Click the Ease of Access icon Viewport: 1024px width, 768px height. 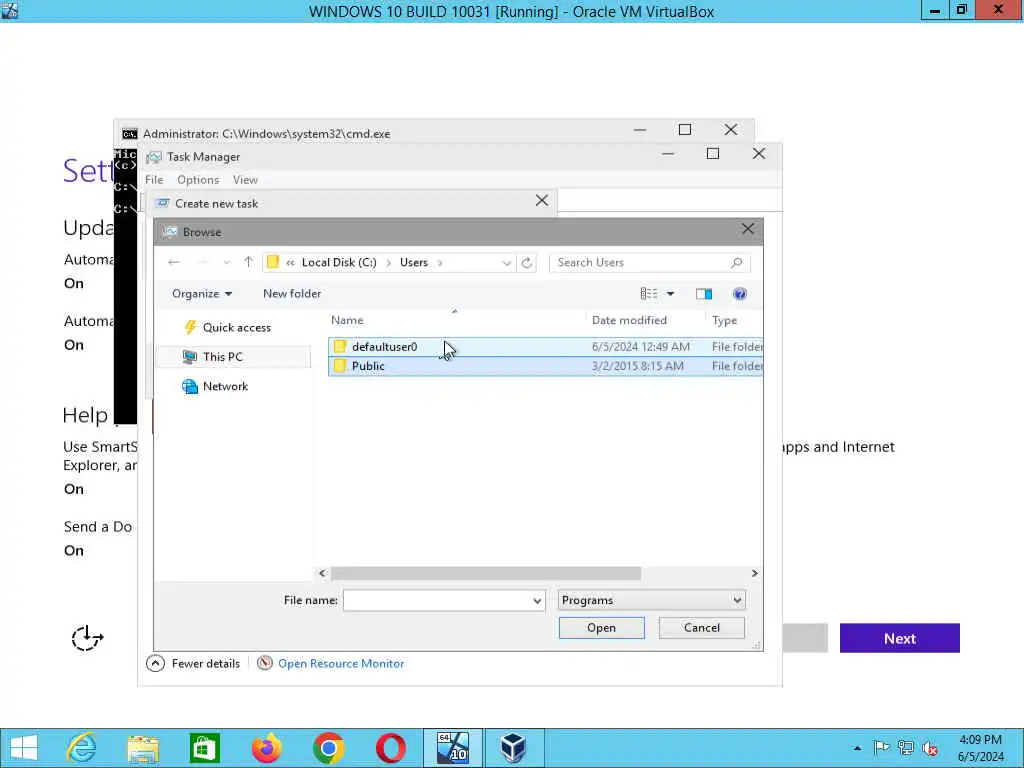coord(87,638)
